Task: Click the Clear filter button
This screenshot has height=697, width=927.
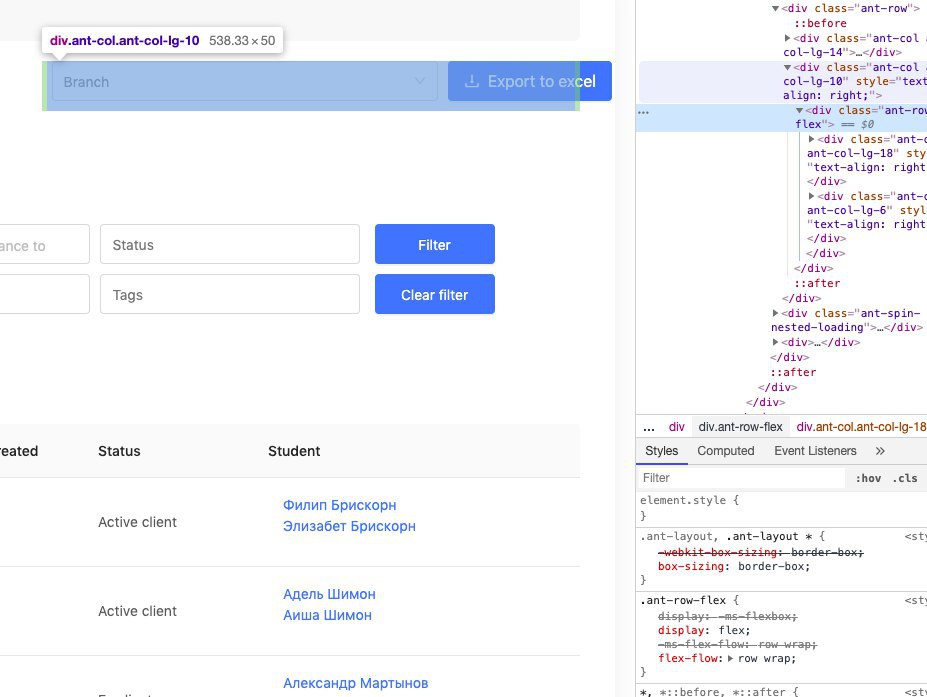Action: click(435, 294)
